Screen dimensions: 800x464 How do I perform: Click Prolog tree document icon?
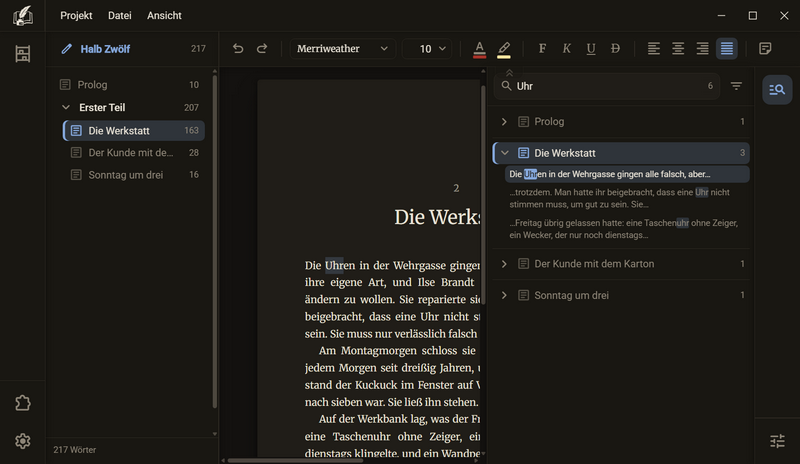(x=65, y=85)
